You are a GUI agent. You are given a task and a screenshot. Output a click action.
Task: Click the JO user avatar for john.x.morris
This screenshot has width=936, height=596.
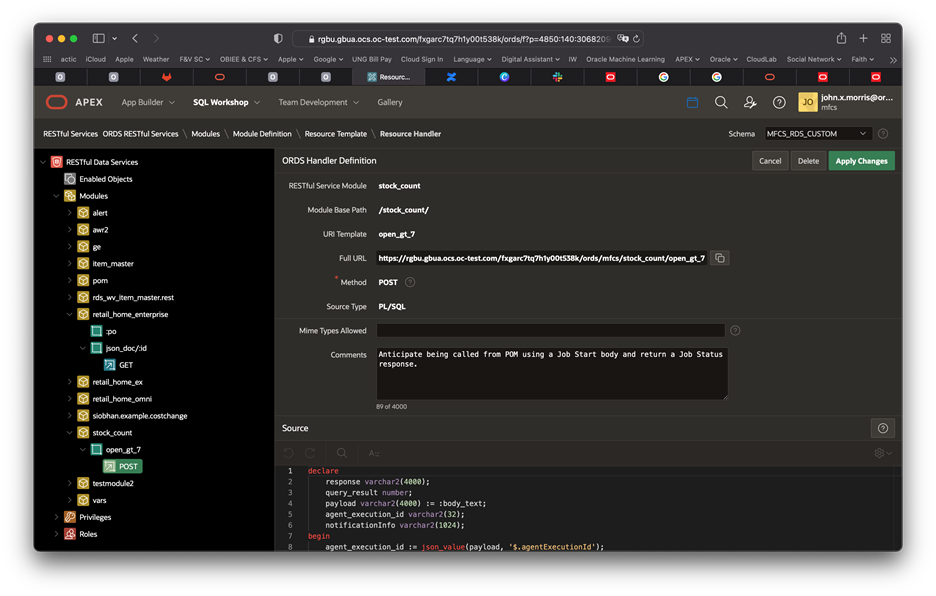[x=807, y=101]
